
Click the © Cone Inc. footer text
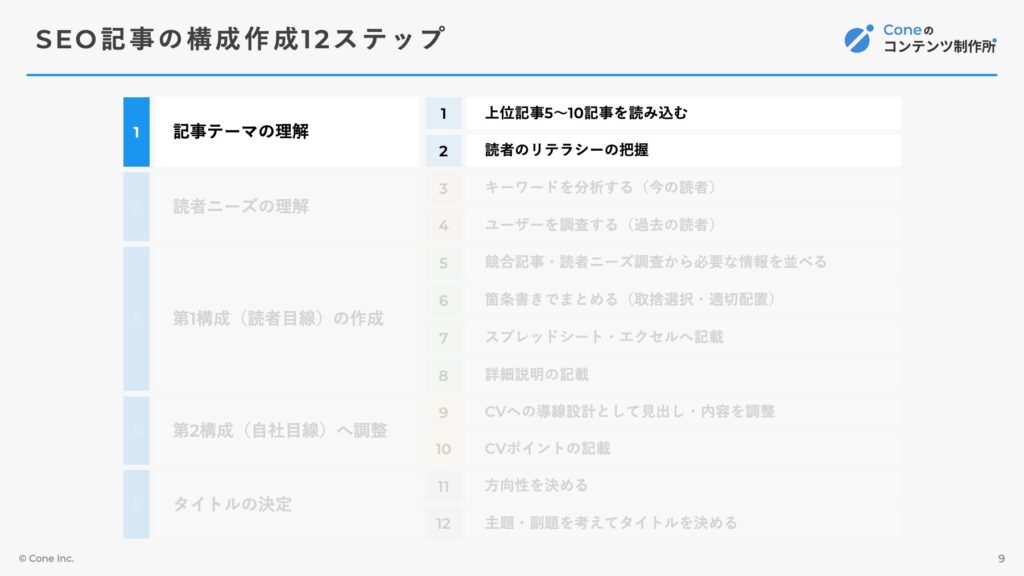click(46, 558)
